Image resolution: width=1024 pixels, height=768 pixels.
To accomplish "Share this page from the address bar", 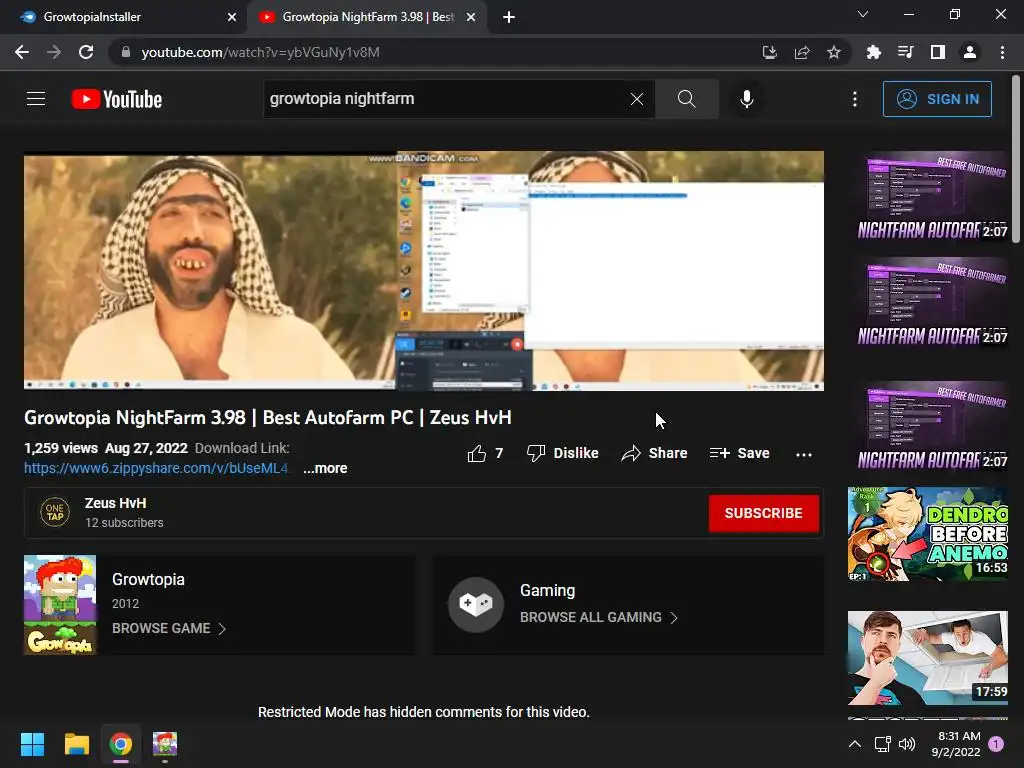I will tap(802, 52).
